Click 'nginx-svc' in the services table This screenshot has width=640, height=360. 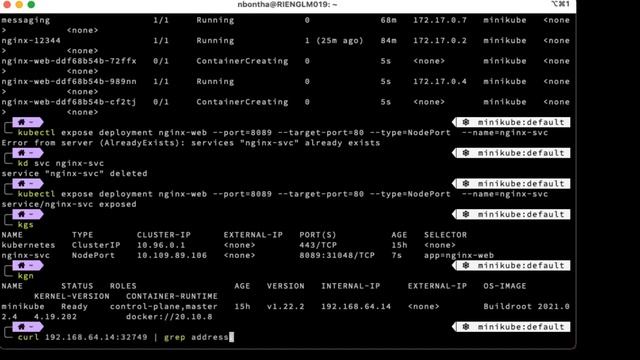pyautogui.click(x=26, y=256)
